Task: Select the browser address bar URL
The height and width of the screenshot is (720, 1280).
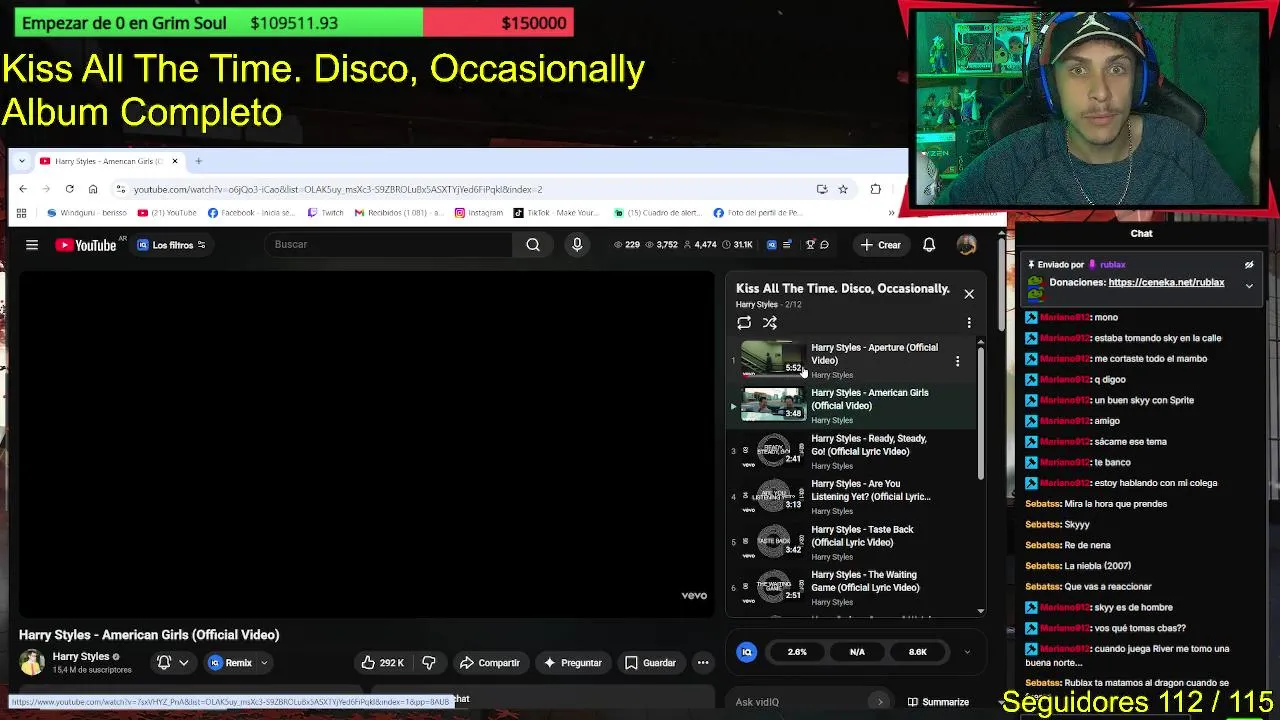Action: pos(338,189)
